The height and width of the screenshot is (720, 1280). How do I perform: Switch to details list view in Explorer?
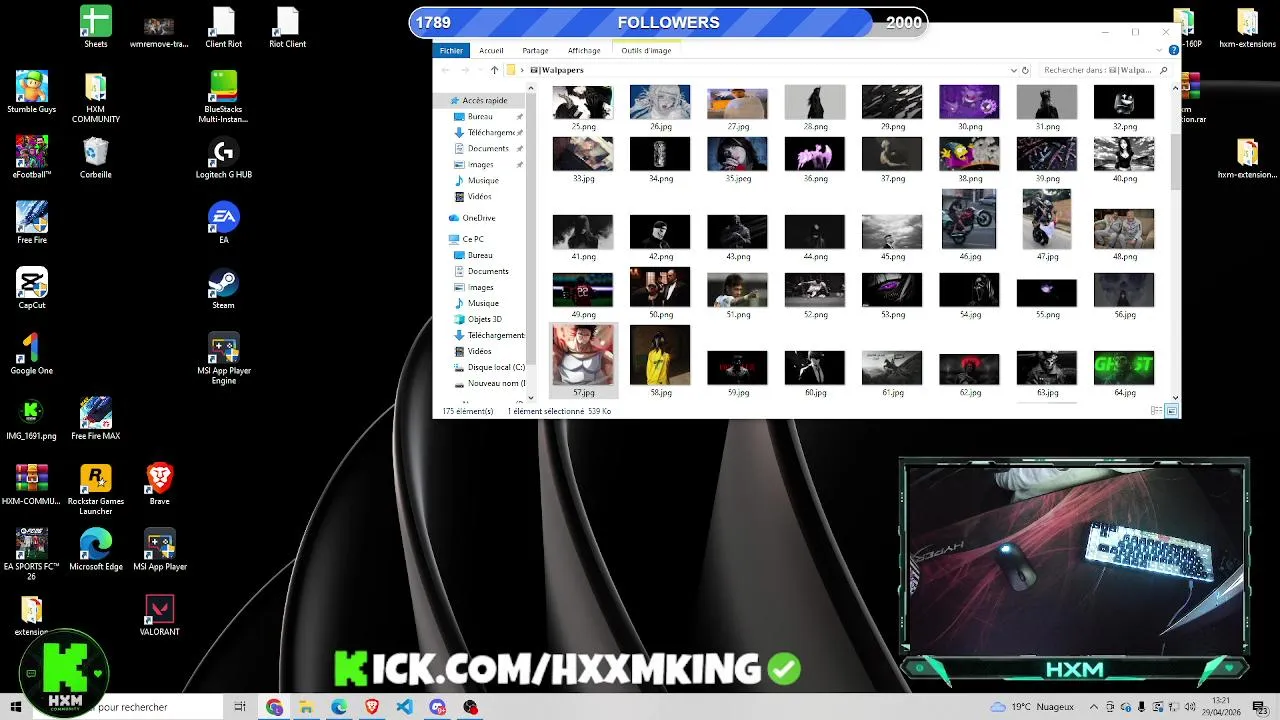tap(1157, 411)
